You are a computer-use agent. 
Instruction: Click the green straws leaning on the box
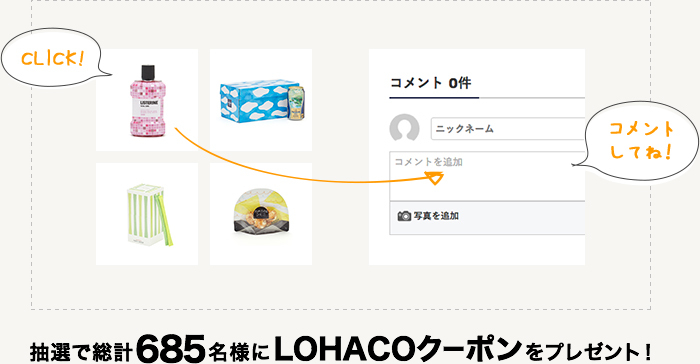tap(164, 222)
